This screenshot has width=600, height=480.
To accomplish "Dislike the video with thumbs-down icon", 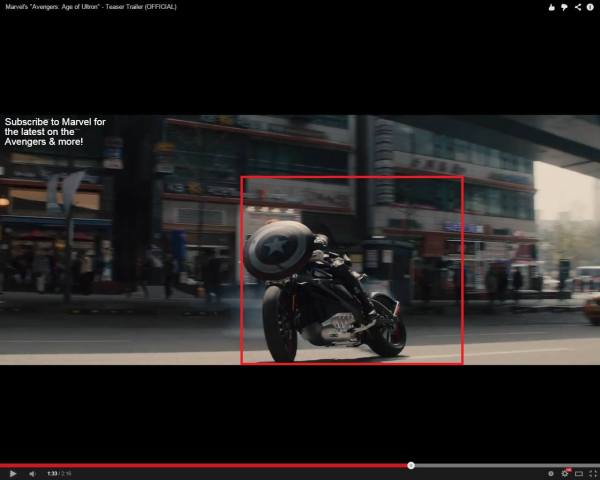I will coord(564,7).
